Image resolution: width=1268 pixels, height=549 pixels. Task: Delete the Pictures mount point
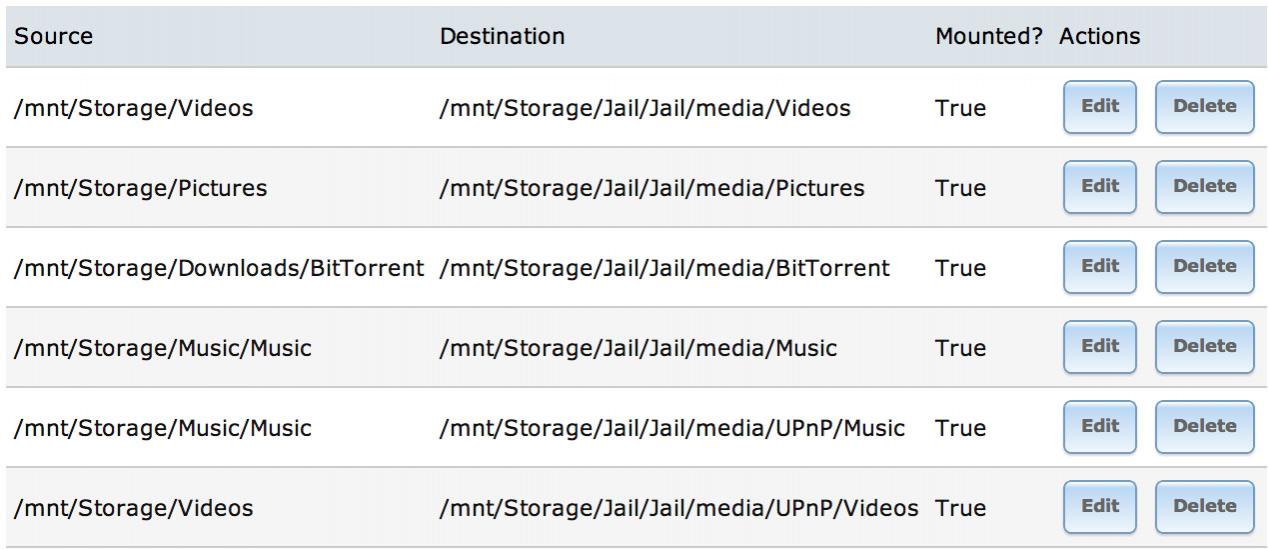point(1204,187)
